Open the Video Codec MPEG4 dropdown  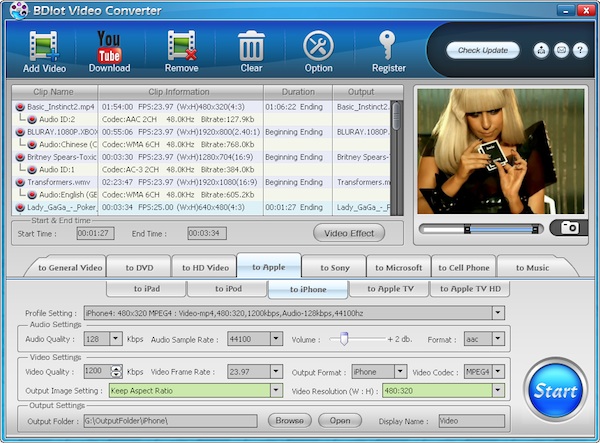tap(498, 371)
